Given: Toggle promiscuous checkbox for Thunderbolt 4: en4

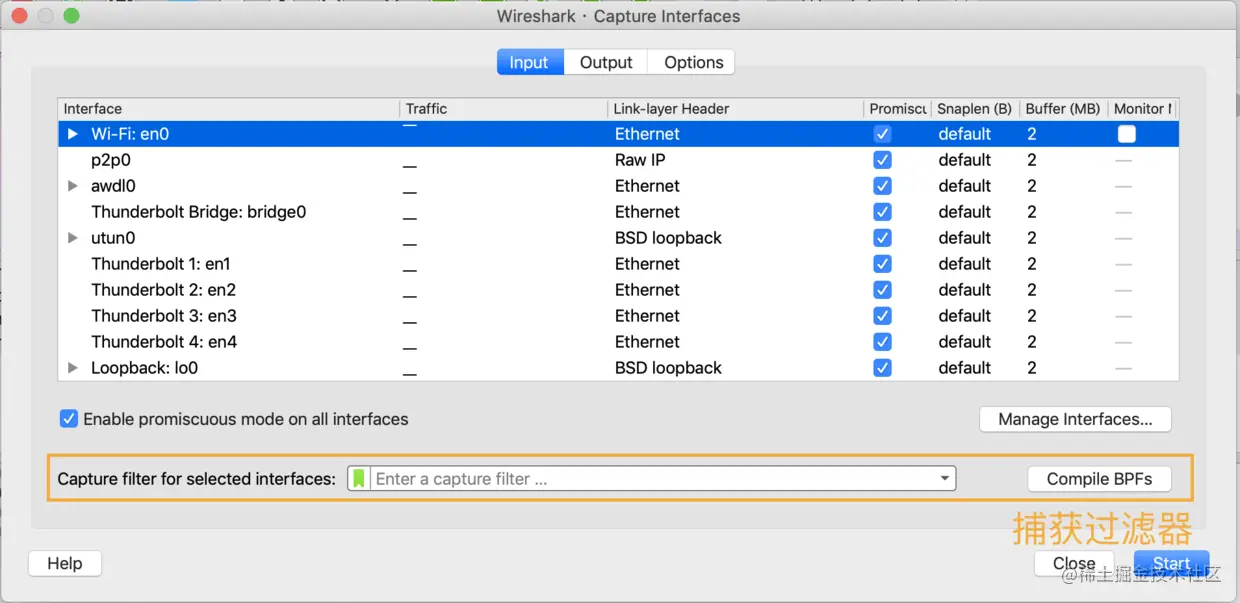Looking at the screenshot, I should [x=882, y=342].
